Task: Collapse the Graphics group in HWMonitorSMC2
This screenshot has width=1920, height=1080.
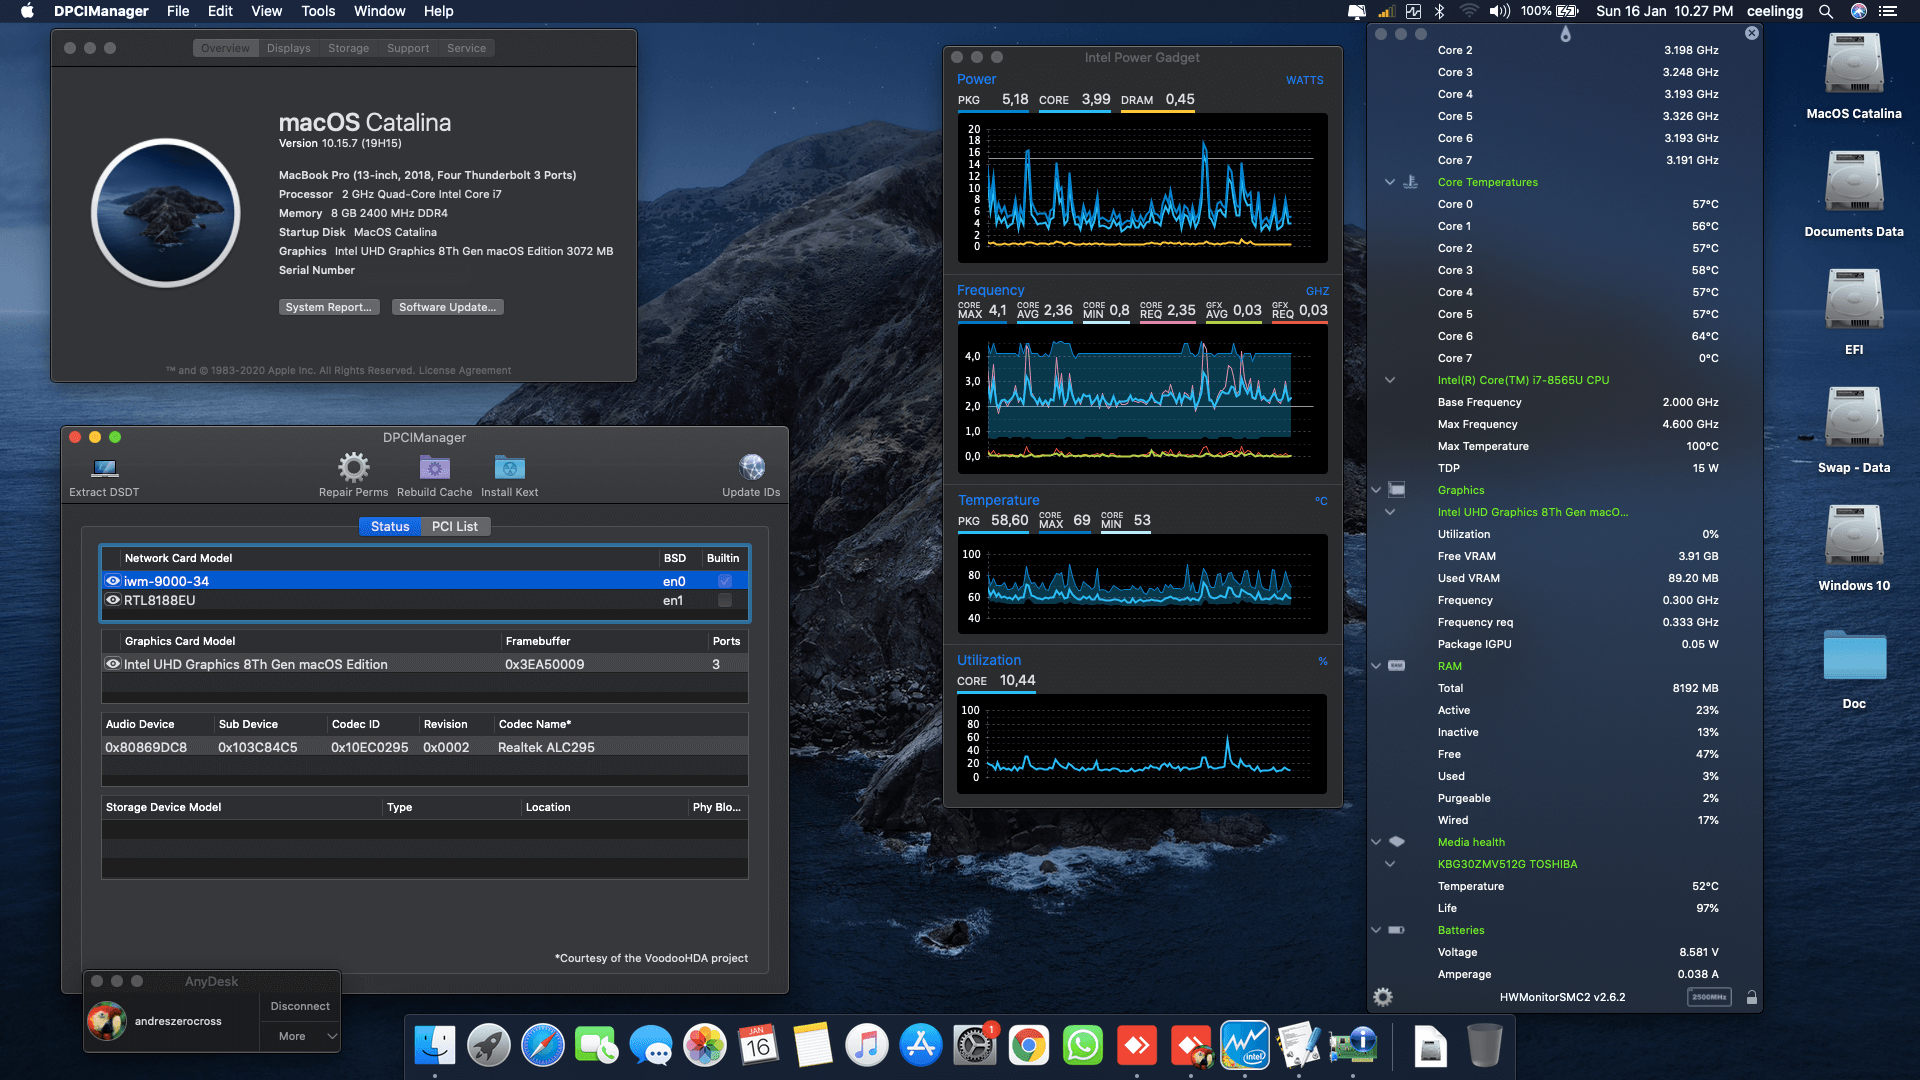Action: tap(1376, 490)
